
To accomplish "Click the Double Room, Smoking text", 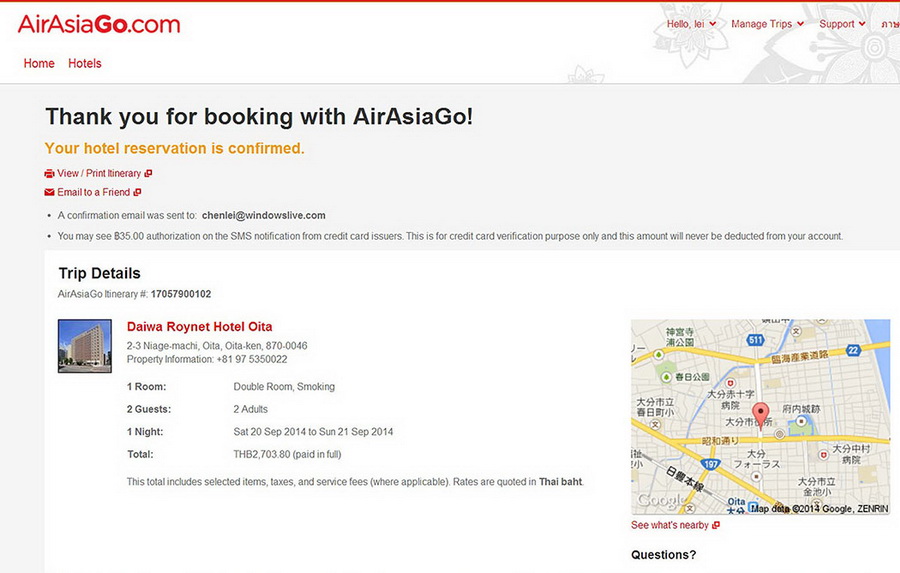I will (284, 386).
